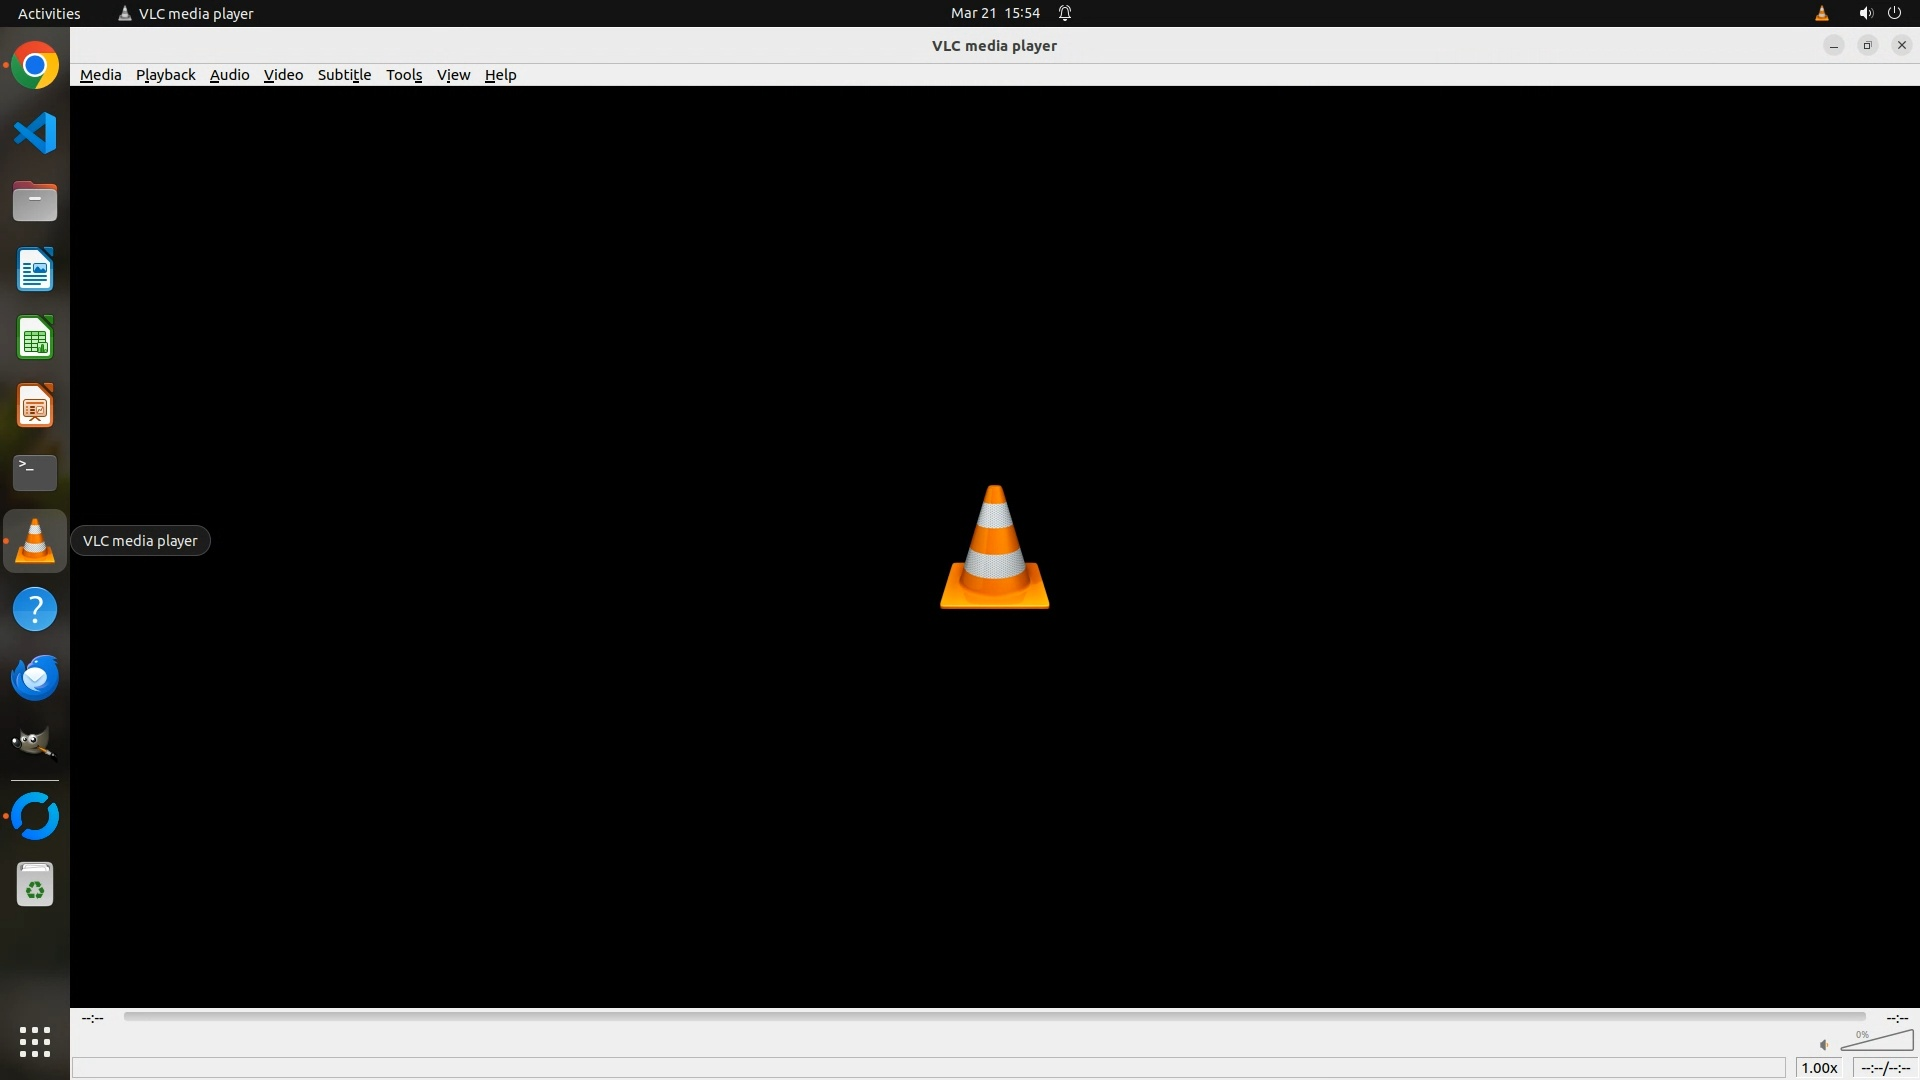
Task: Mute audio with the speaker icon
Action: pyautogui.click(x=1823, y=1045)
